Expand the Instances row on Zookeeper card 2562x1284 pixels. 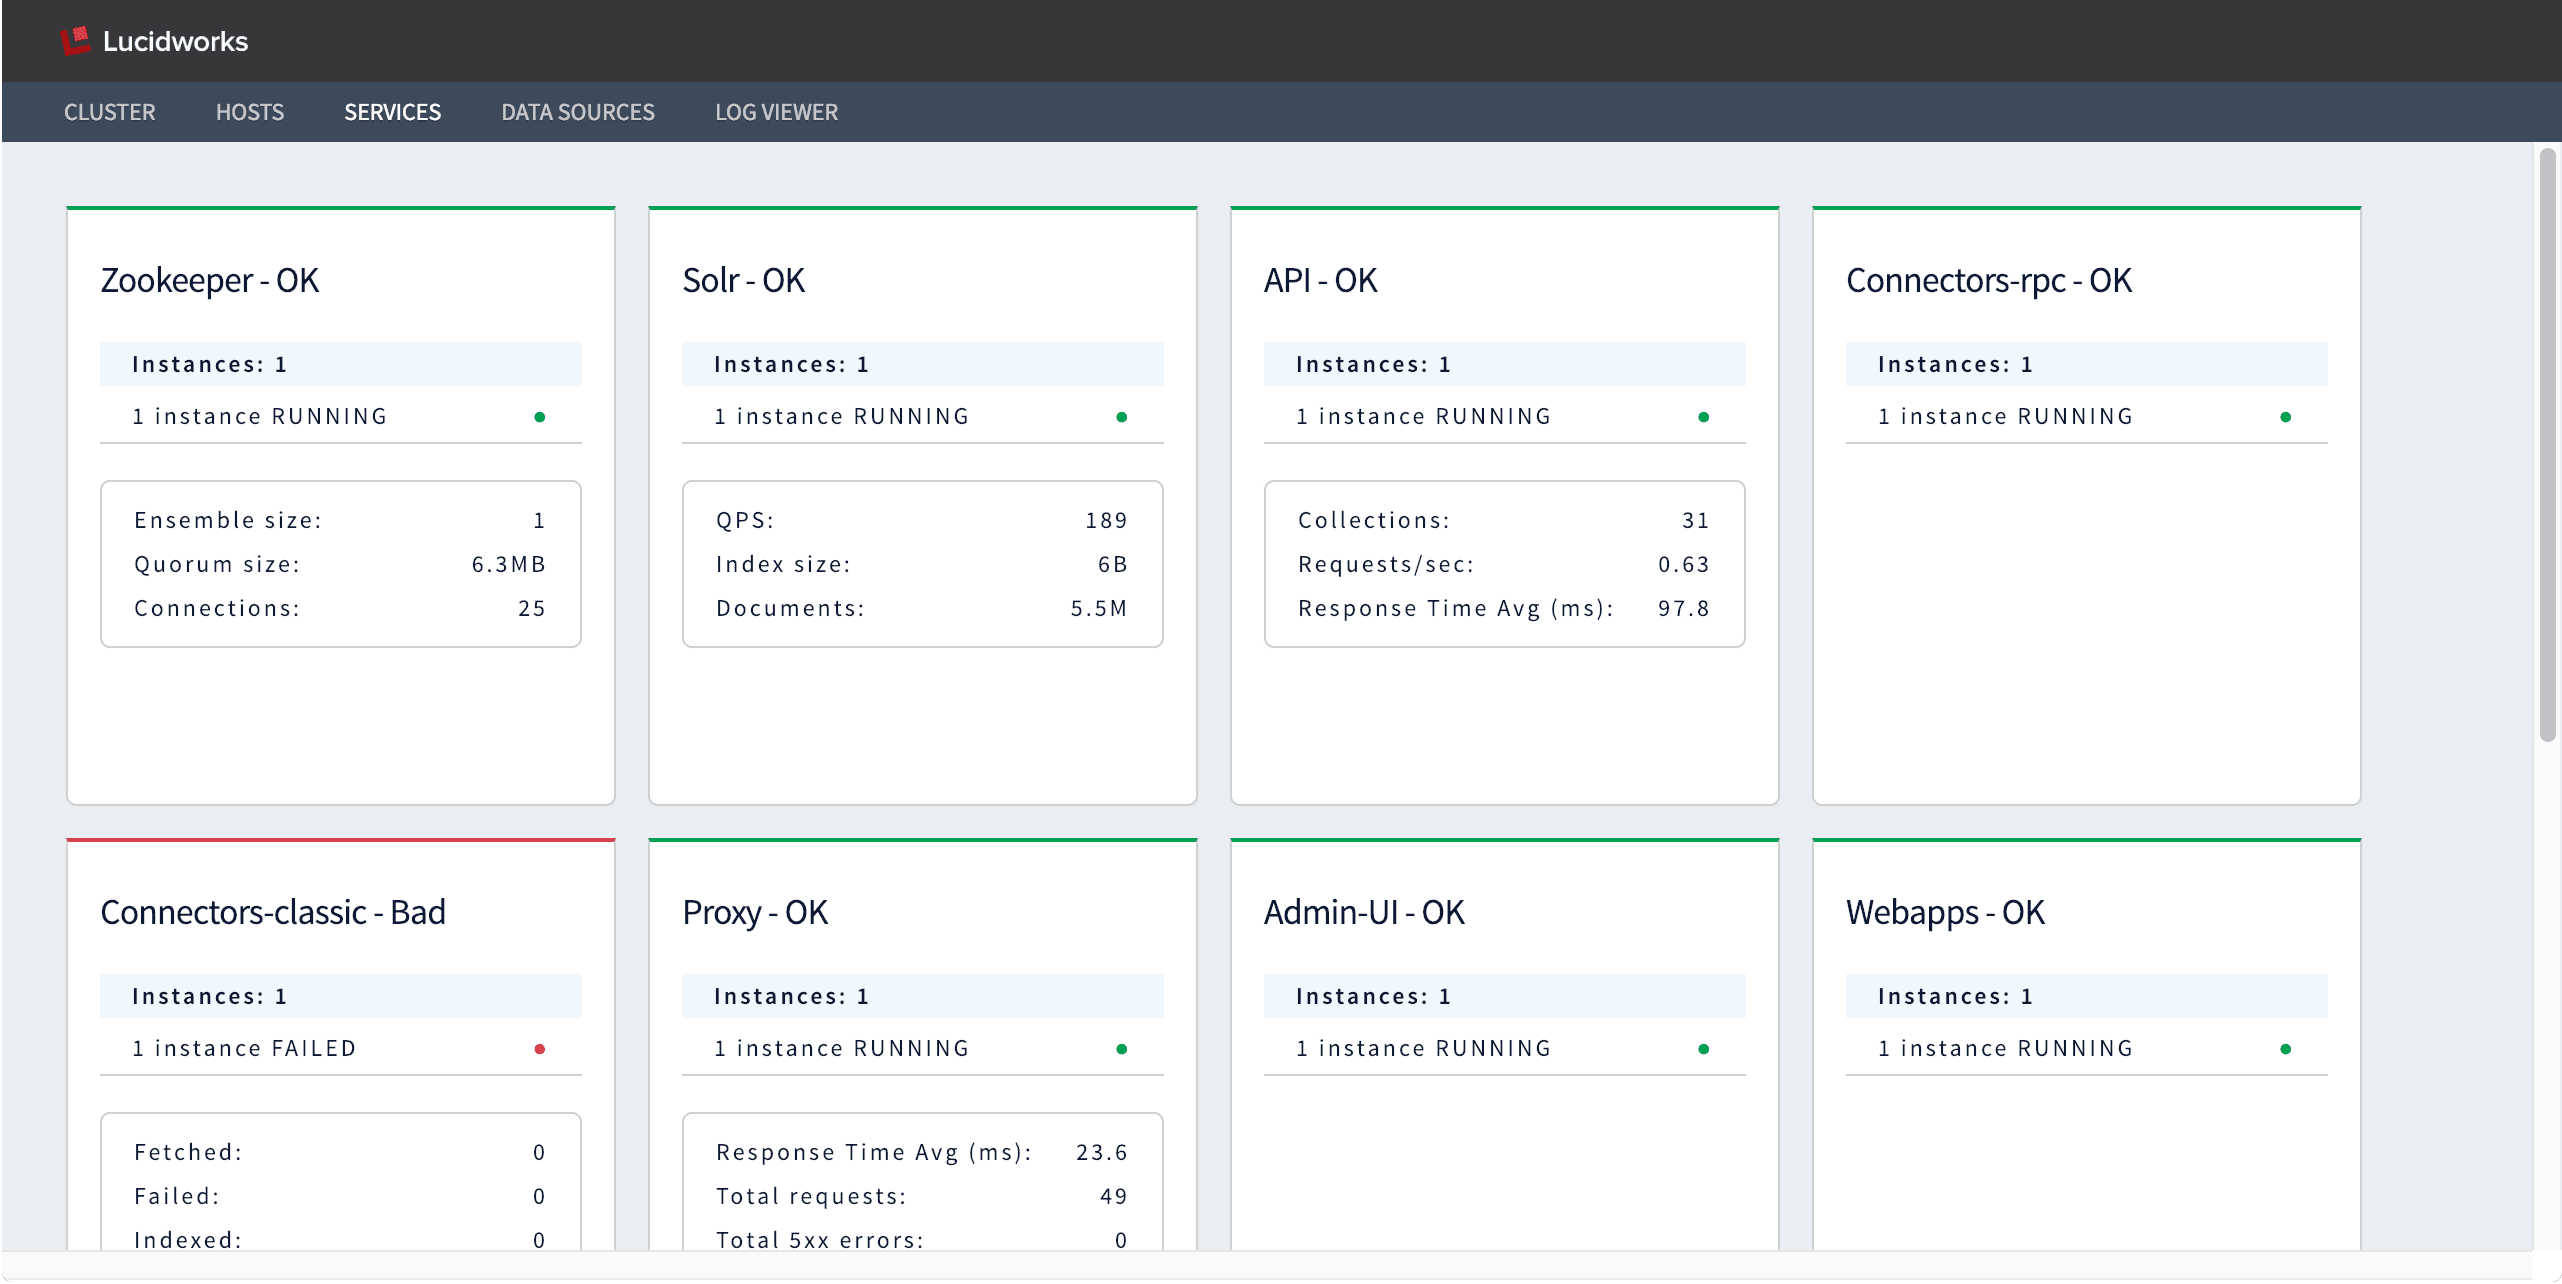pyautogui.click(x=340, y=363)
